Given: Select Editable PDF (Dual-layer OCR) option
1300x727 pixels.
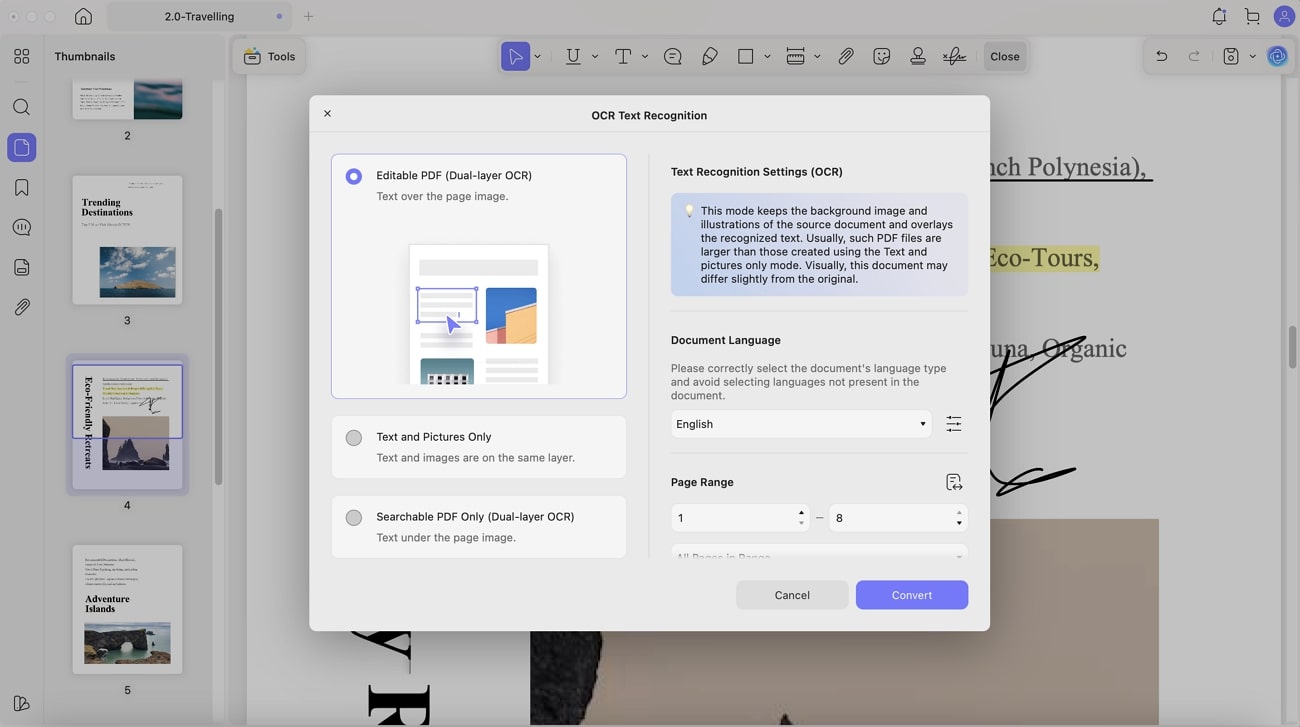Looking at the screenshot, I should (x=479, y=276).
